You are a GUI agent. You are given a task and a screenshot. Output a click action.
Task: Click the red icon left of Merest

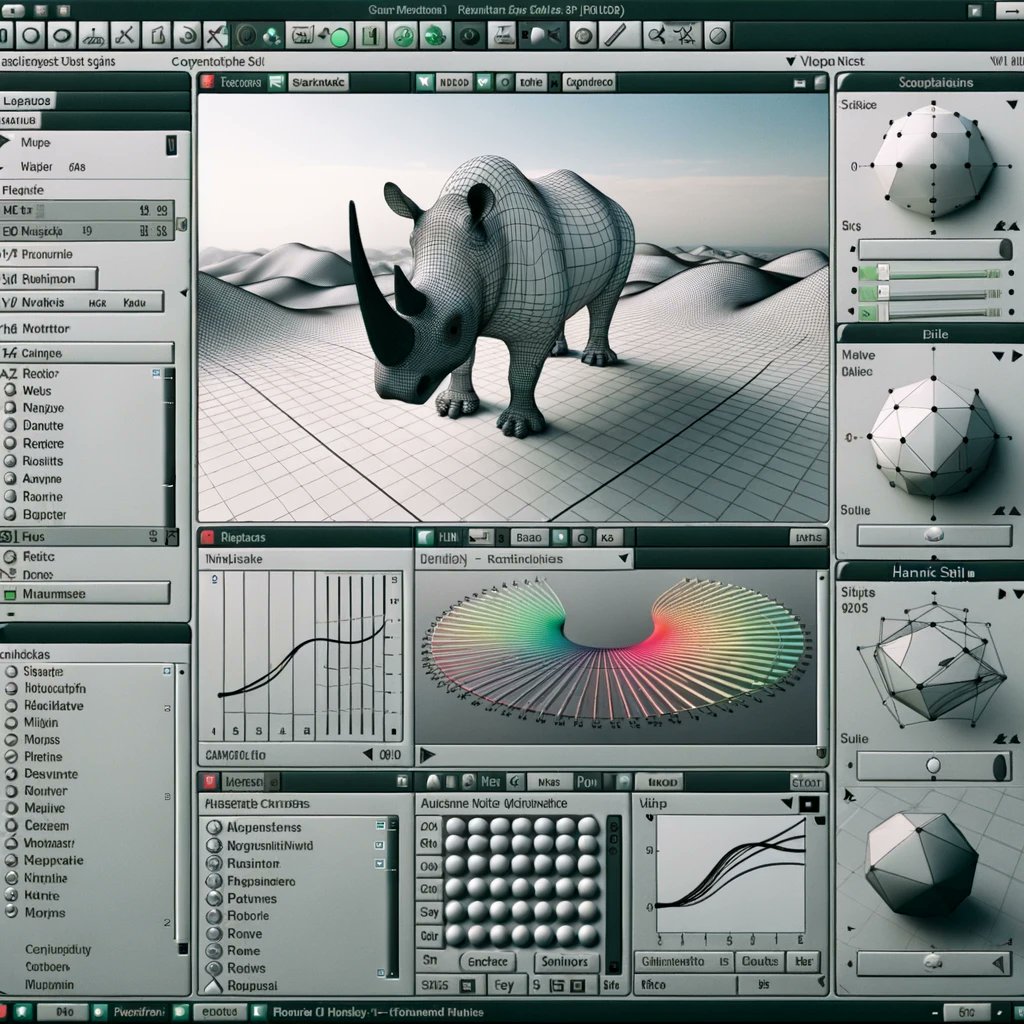pos(210,782)
